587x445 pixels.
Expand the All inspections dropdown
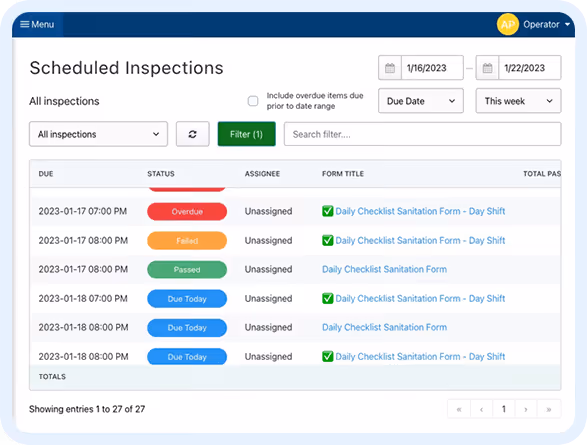tap(98, 134)
